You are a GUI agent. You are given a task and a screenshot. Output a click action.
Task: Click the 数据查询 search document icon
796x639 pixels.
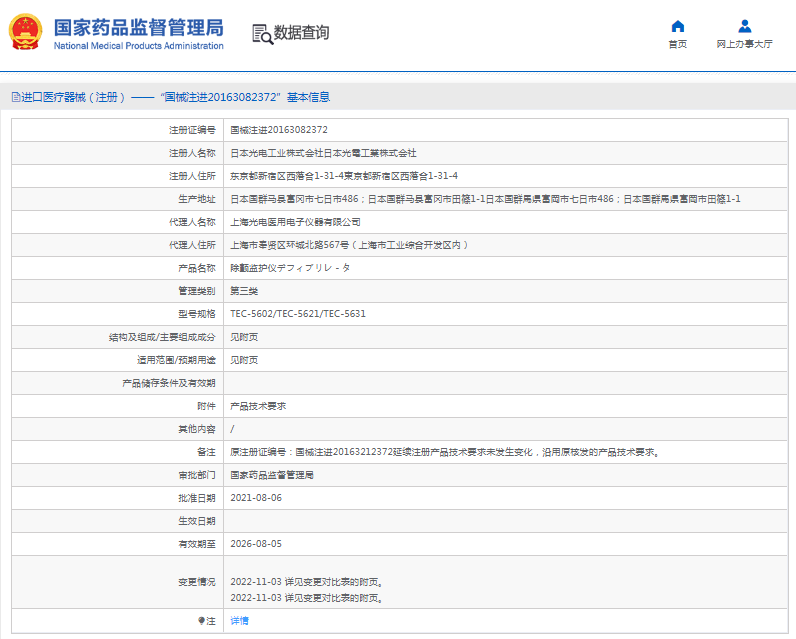point(262,33)
